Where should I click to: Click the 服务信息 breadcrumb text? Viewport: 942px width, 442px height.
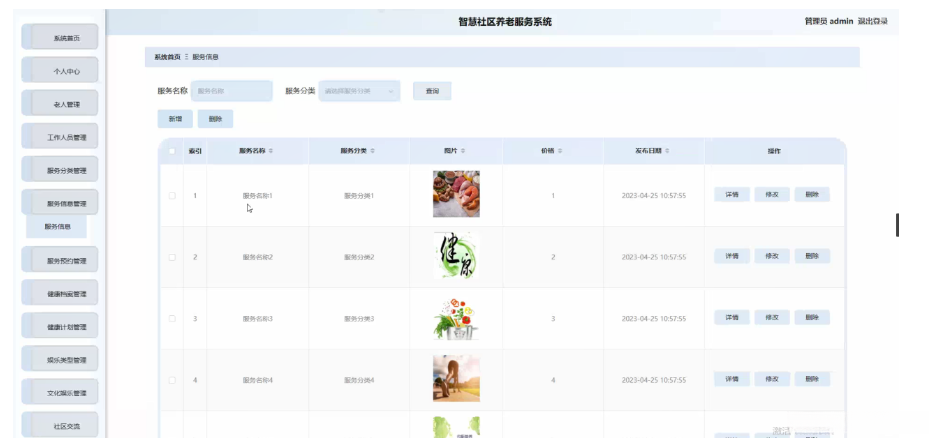(205, 57)
